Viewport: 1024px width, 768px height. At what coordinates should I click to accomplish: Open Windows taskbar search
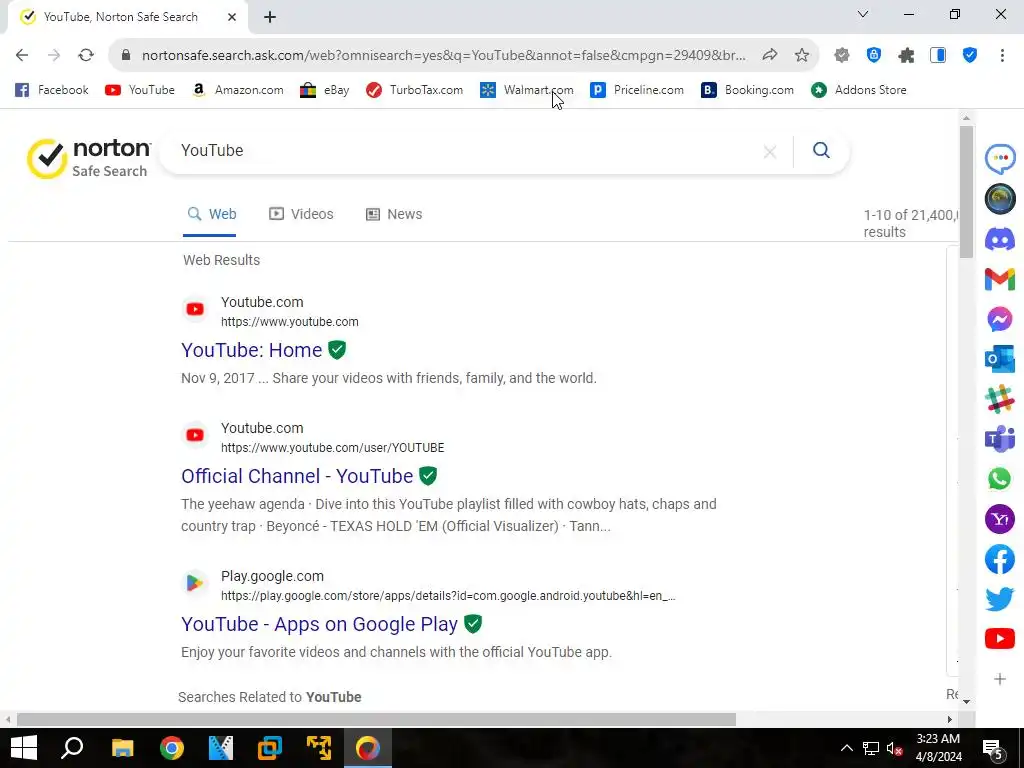[x=72, y=748]
